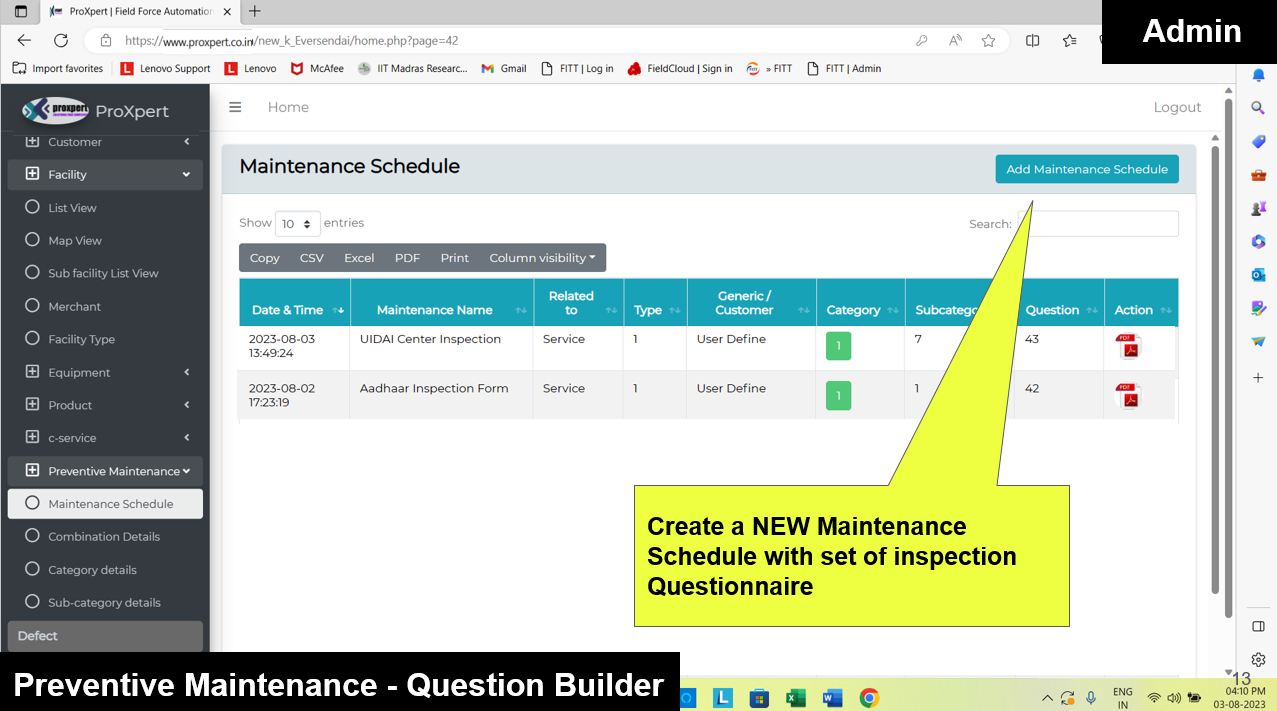Open Excel from the Windows taskbar
Viewport: 1277px width, 711px height.
(796, 697)
